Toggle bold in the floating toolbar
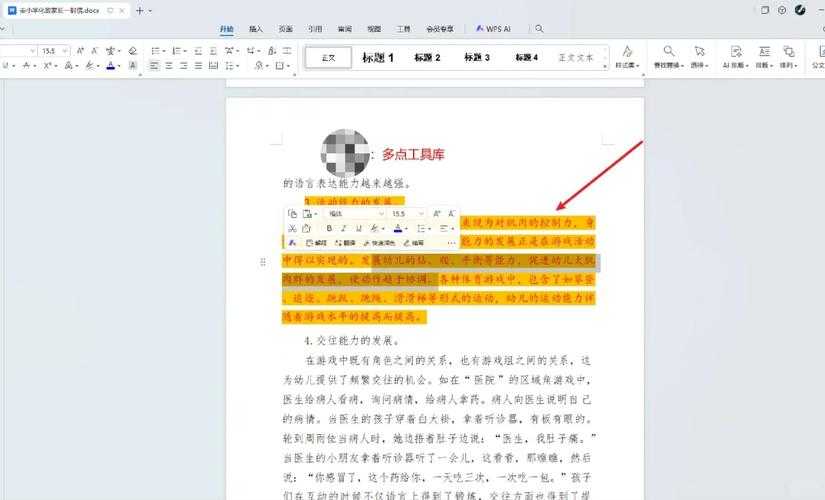The width and height of the screenshot is (825, 500). pos(329,228)
